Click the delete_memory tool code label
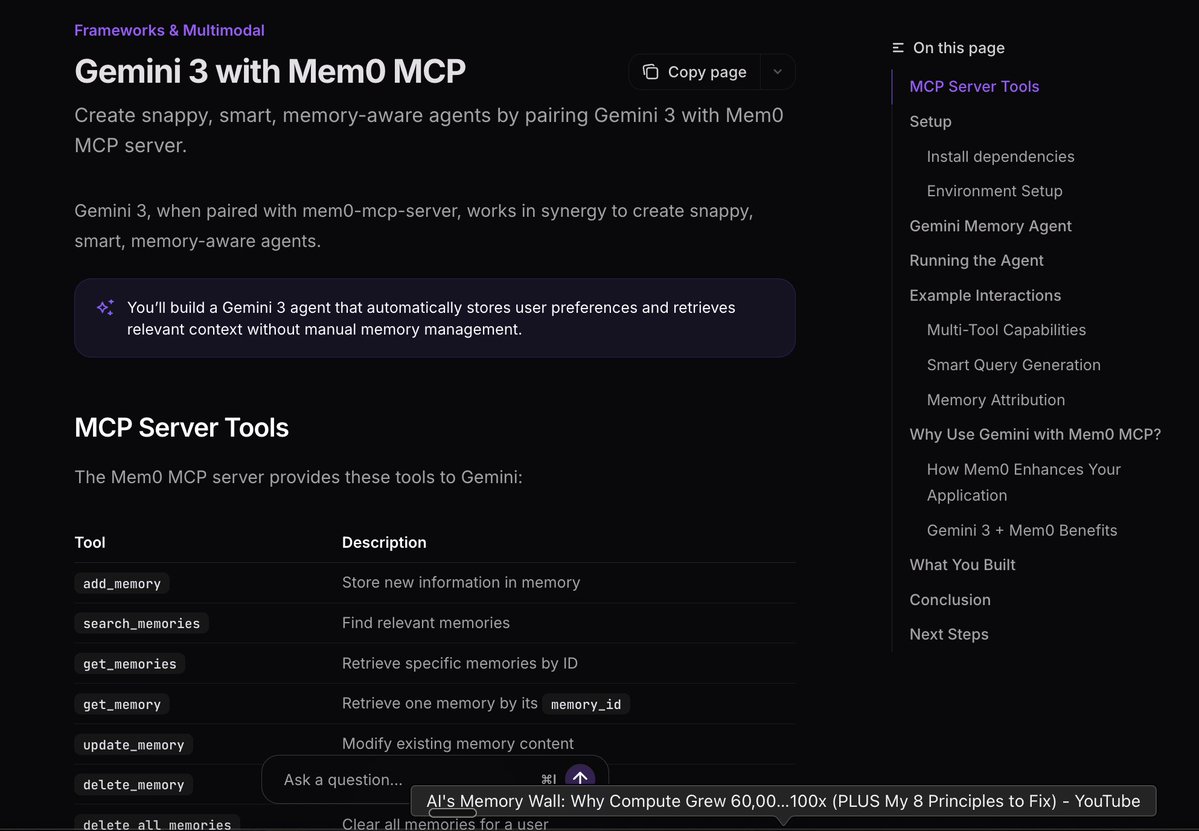The height and width of the screenshot is (831, 1199). 133,784
